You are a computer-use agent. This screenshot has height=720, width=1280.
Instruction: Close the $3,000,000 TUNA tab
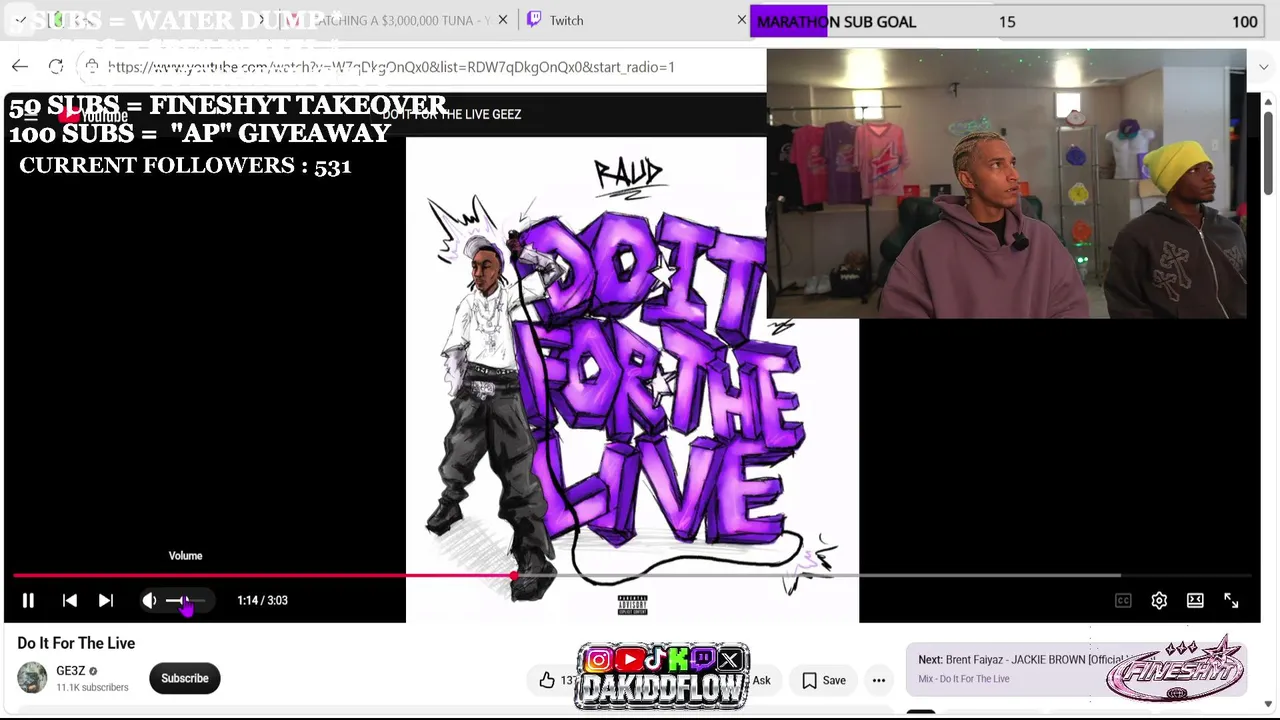pyautogui.click(x=503, y=20)
